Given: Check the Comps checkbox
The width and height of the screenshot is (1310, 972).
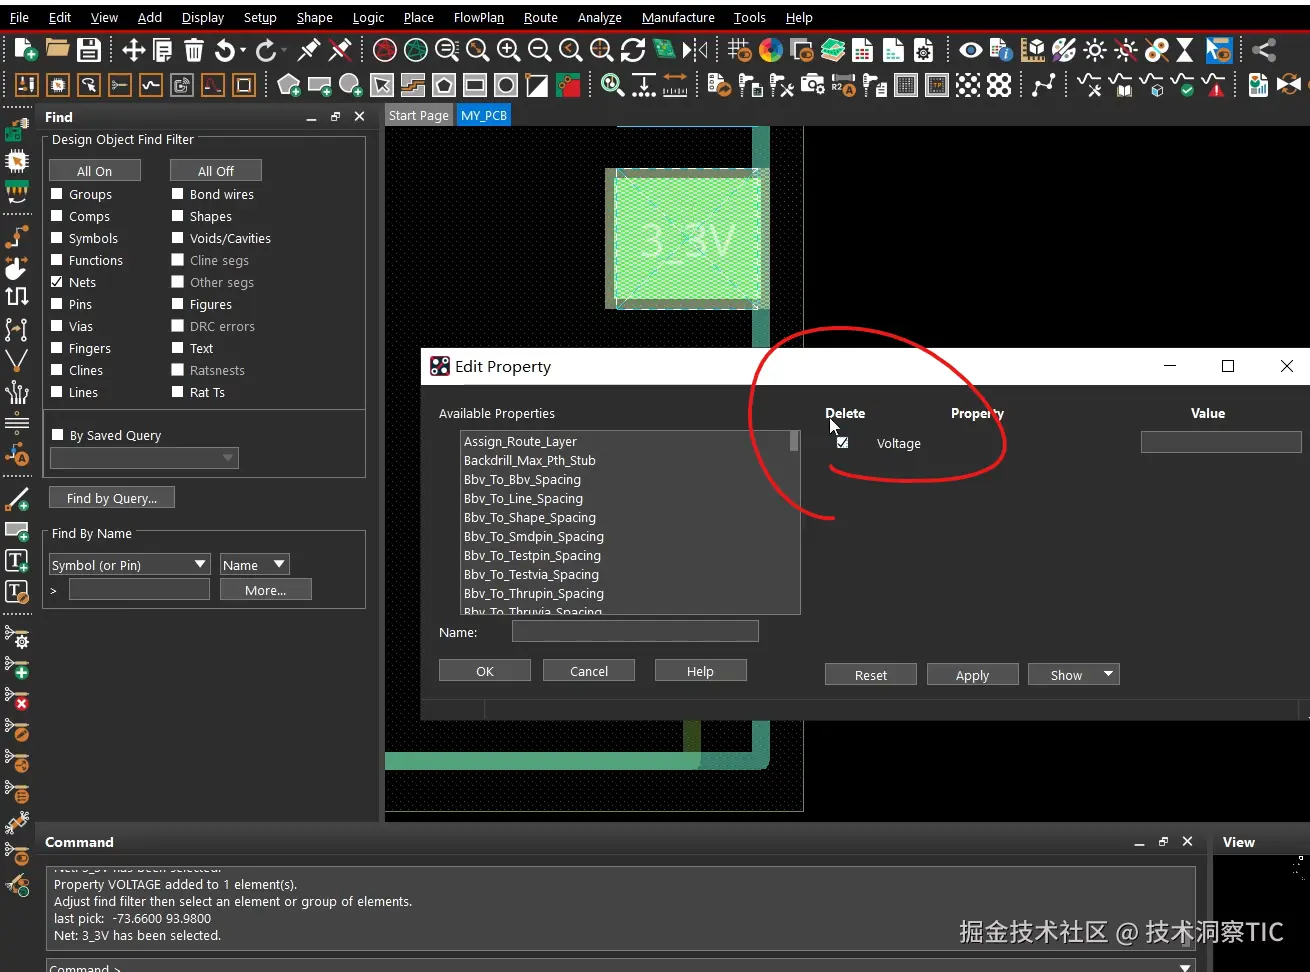Looking at the screenshot, I should pos(57,216).
